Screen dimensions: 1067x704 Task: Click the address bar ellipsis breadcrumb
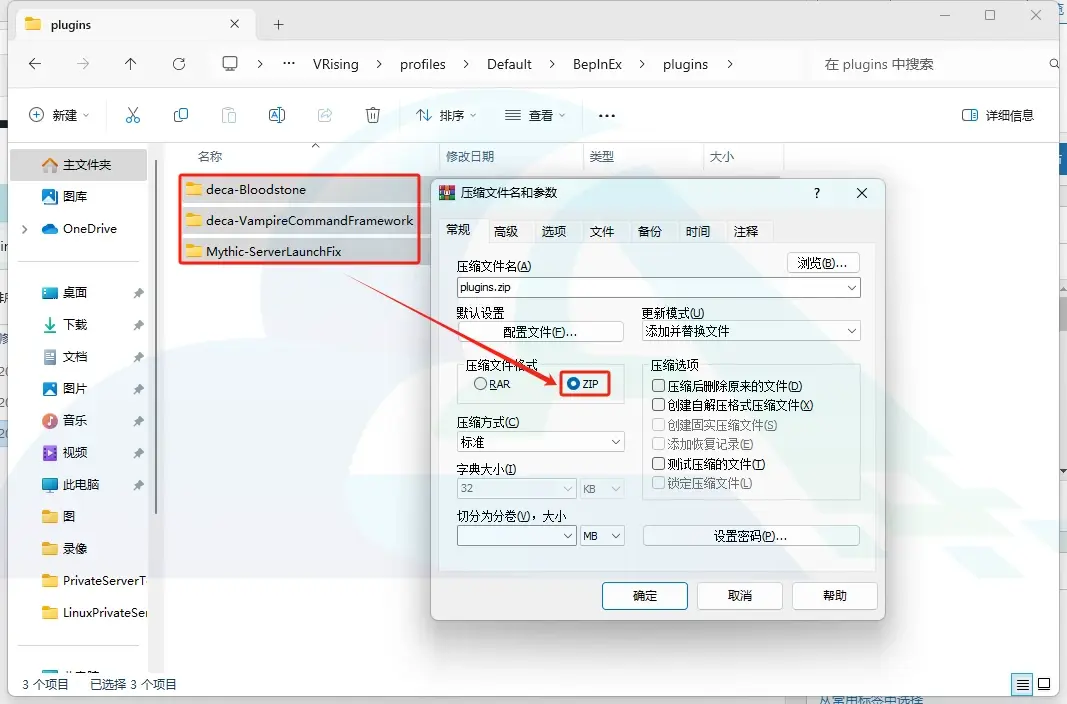289,64
